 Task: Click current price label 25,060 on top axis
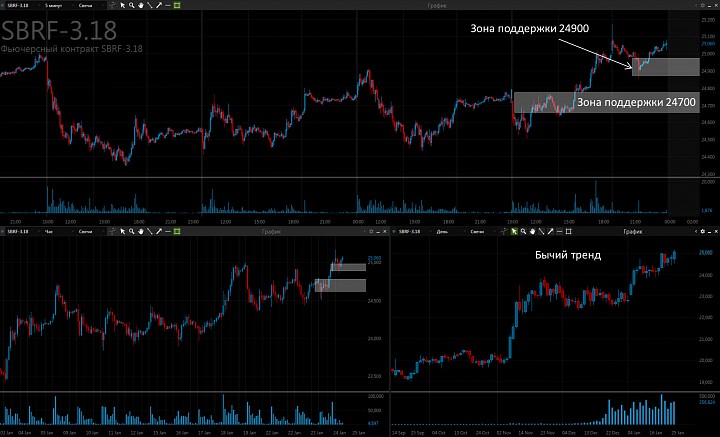(709, 44)
